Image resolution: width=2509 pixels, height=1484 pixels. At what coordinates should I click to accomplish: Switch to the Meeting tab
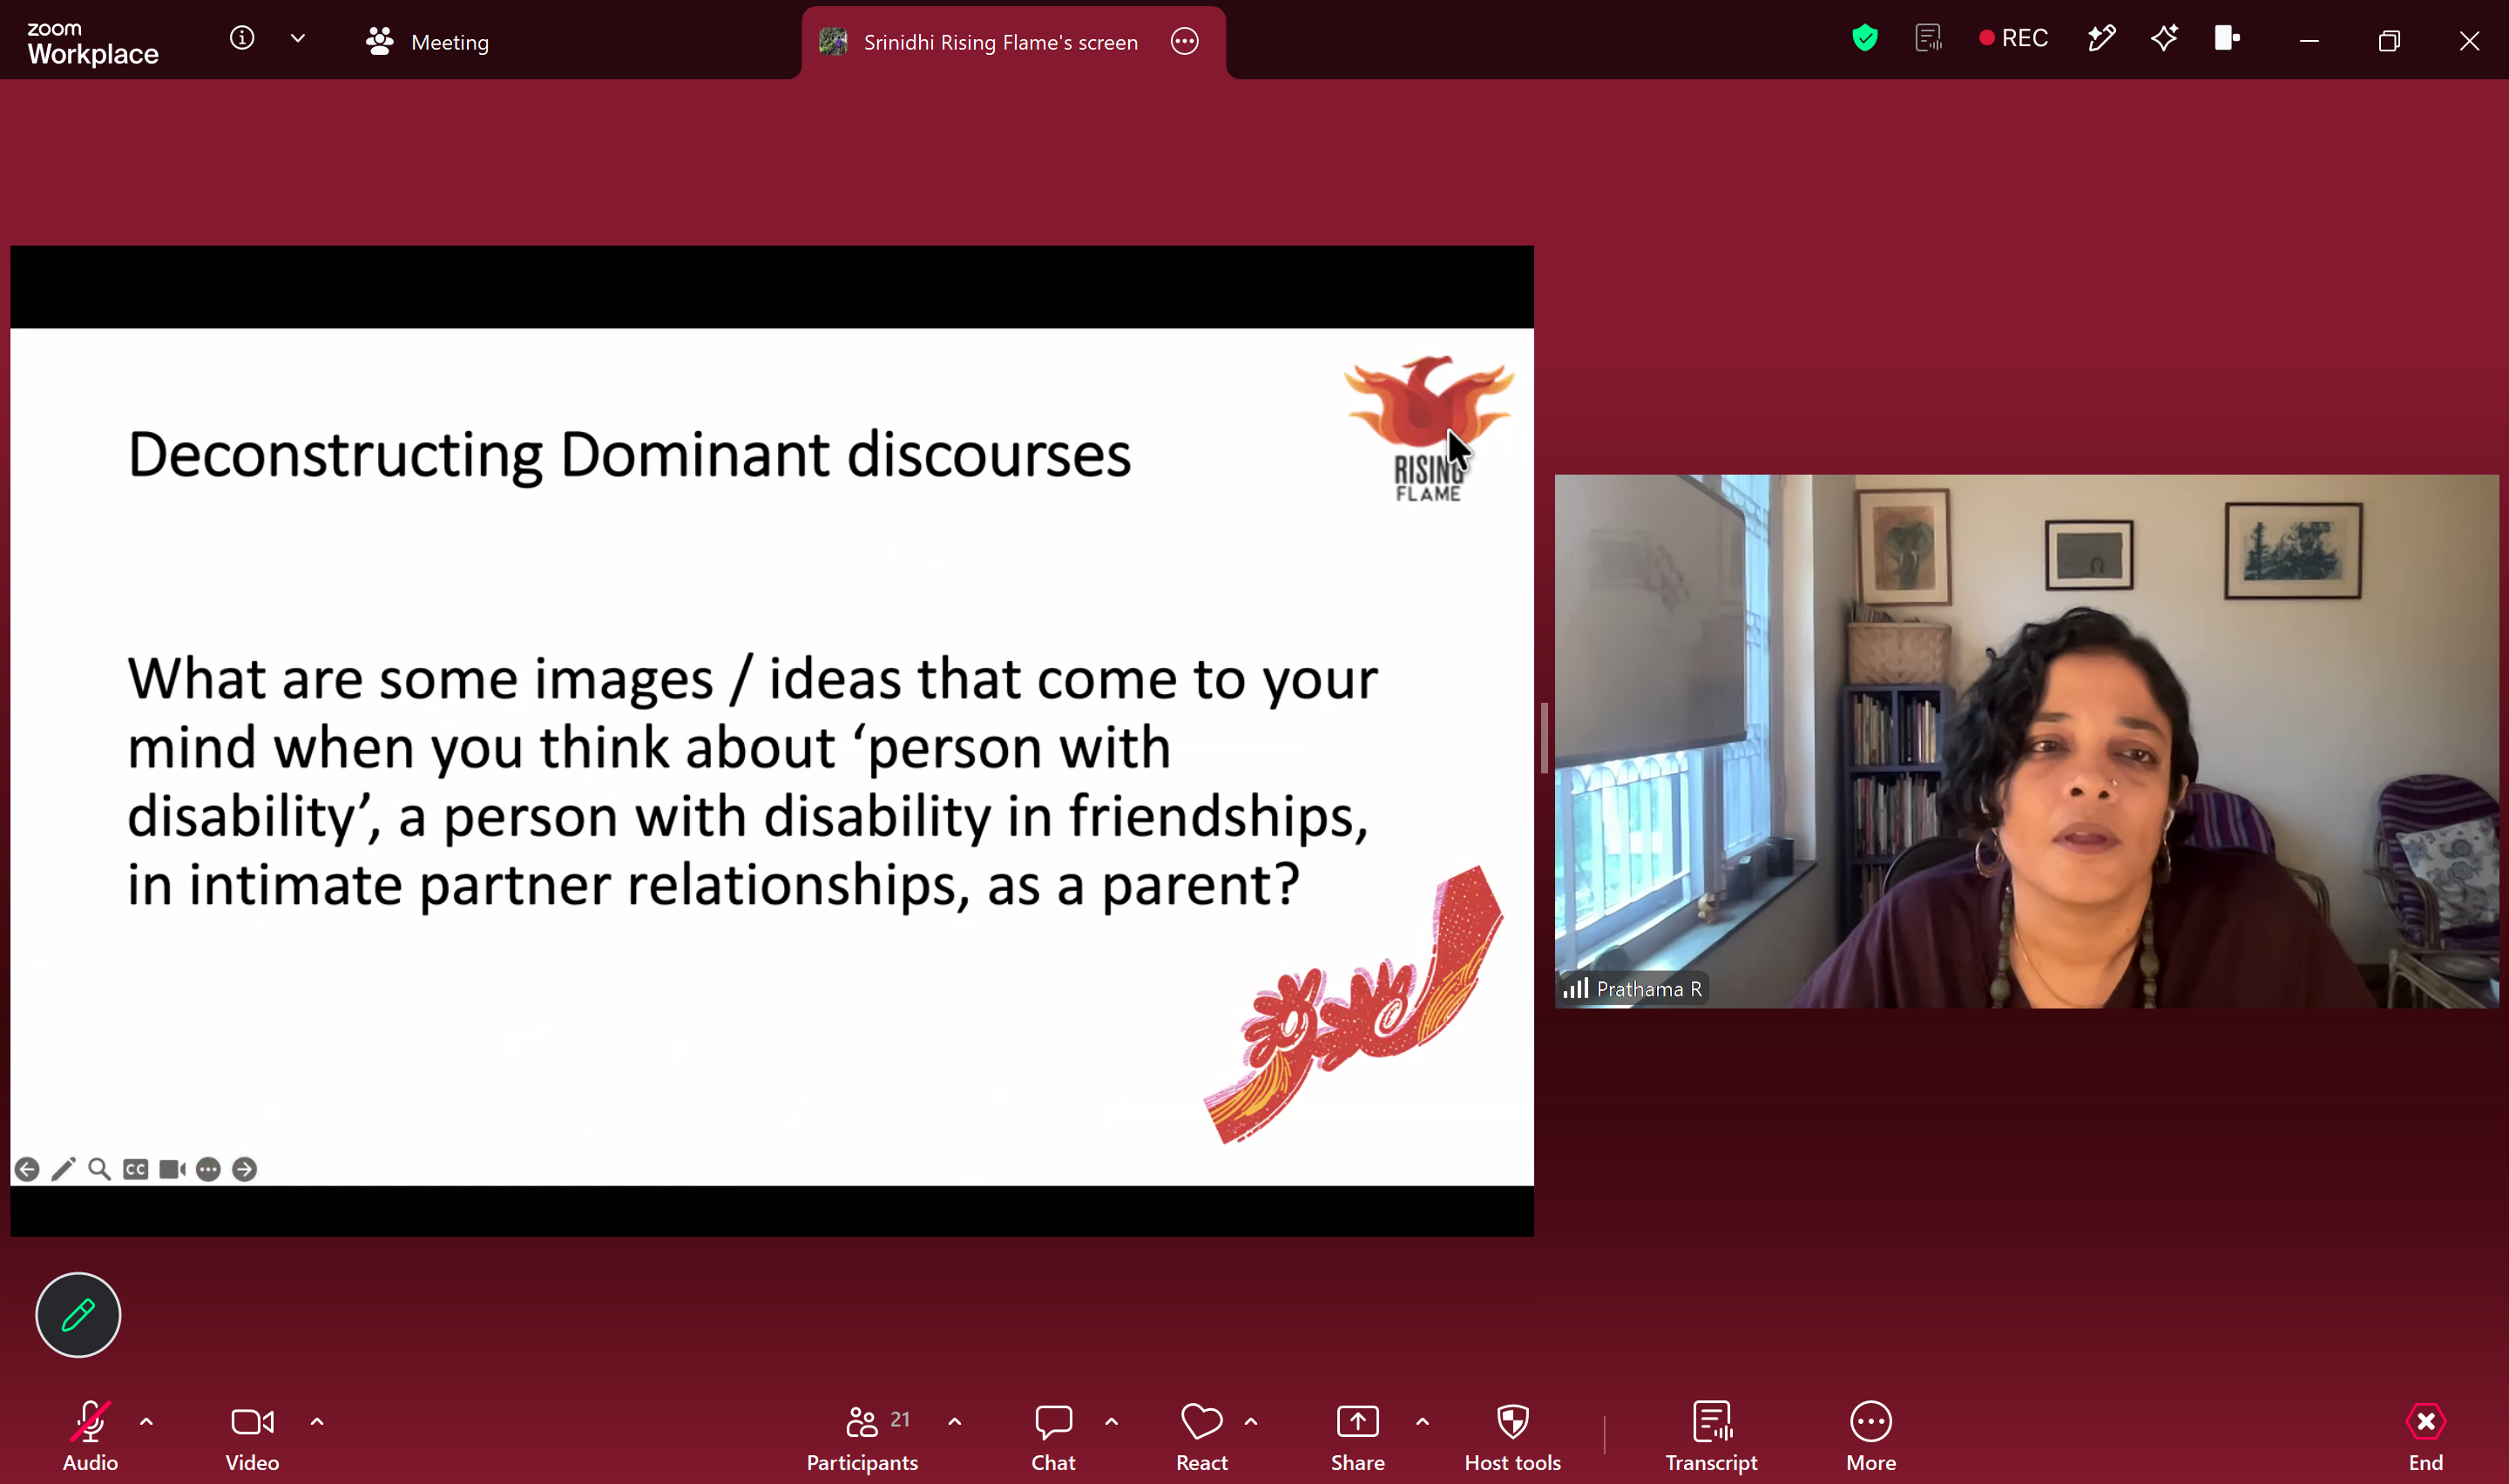pyautogui.click(x=428, y=41)
